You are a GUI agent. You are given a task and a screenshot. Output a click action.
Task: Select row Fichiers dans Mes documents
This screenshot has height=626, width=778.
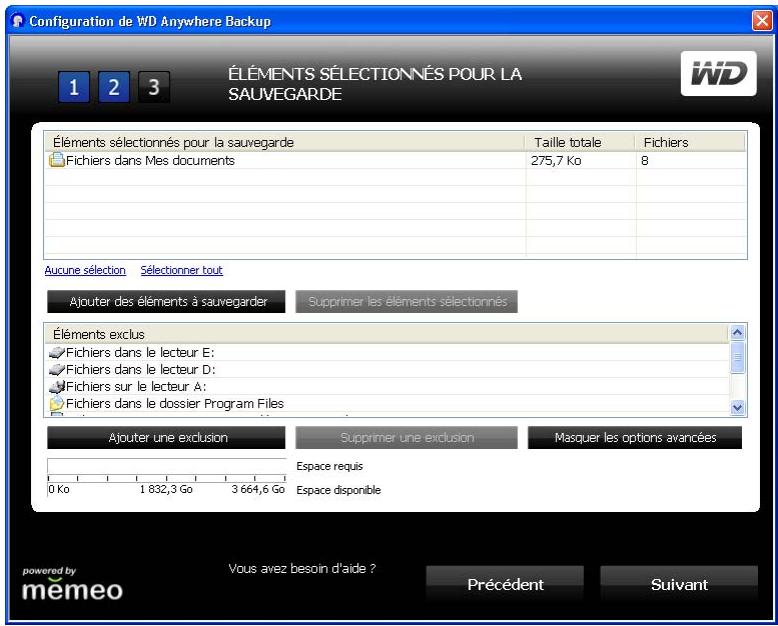pos(395,161)
